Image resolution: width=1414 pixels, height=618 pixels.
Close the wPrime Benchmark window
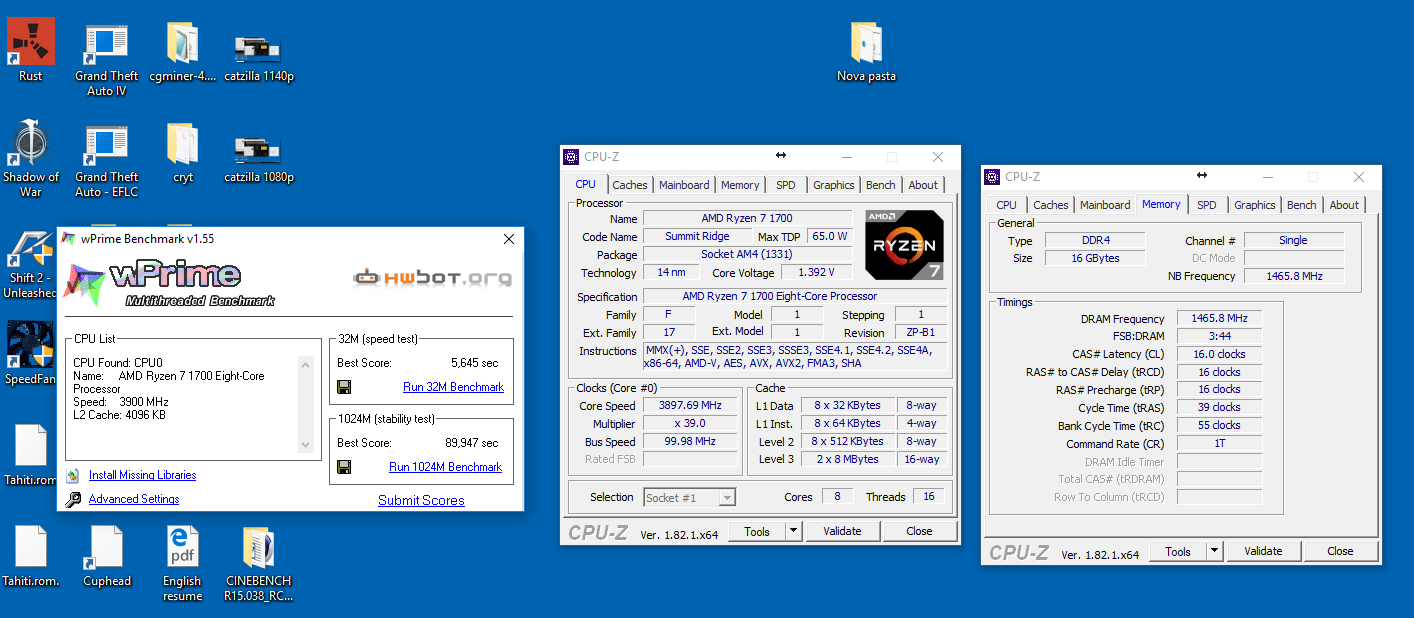(x=509, y=239)
